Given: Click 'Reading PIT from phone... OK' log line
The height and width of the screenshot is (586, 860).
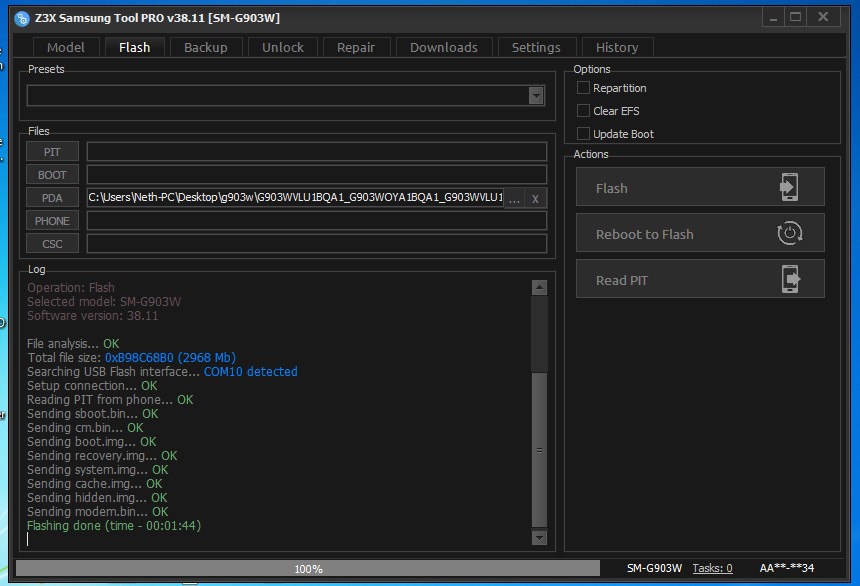Looking at the screenshot, I should [x=110, y=399].
